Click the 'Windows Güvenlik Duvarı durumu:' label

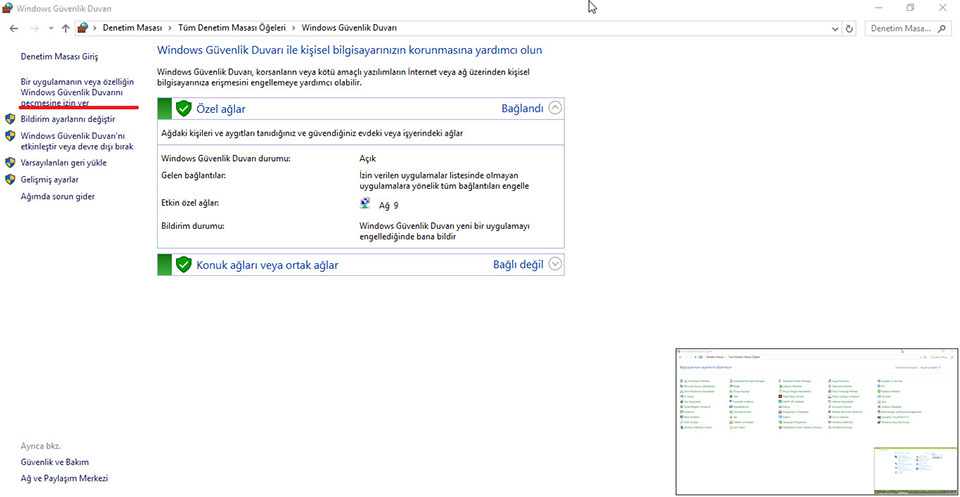[225, 159]
